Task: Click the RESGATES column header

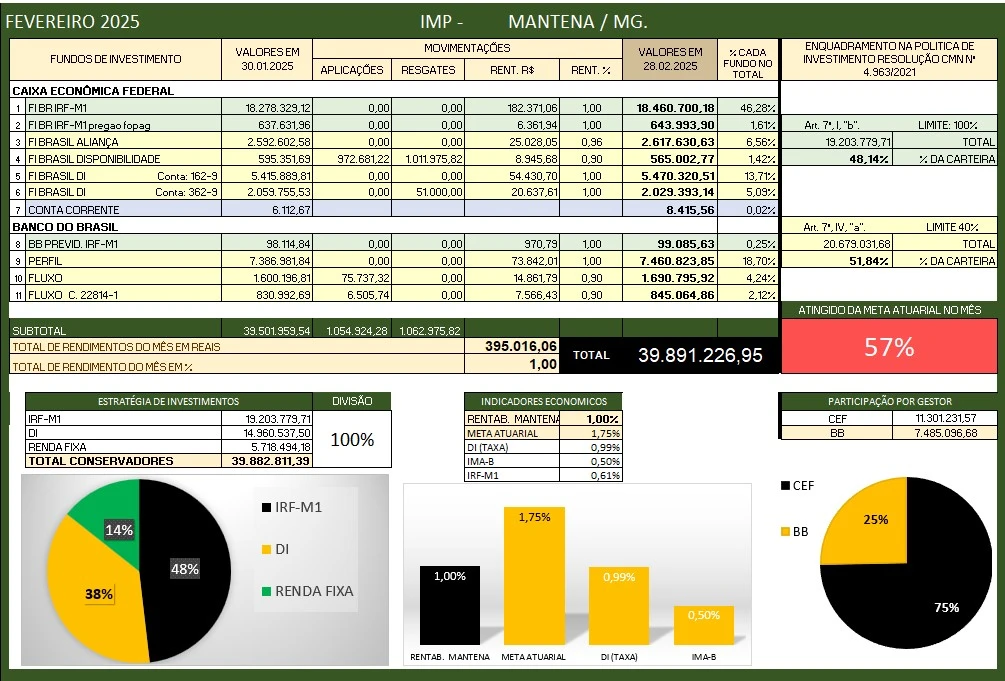Action: 428,70
